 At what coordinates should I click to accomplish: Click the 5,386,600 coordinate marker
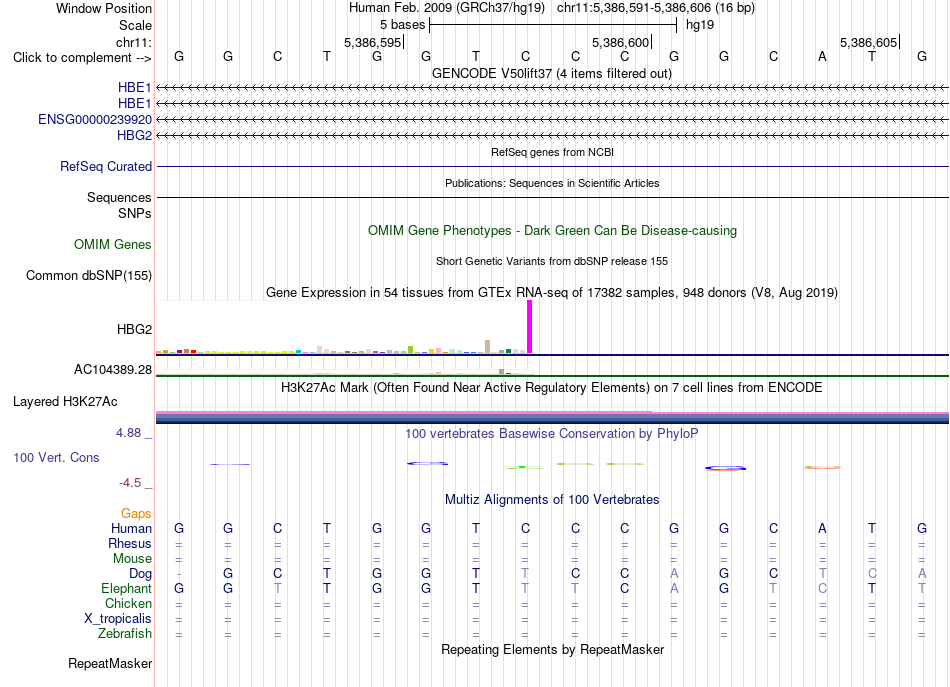click(x=620, y=42)
